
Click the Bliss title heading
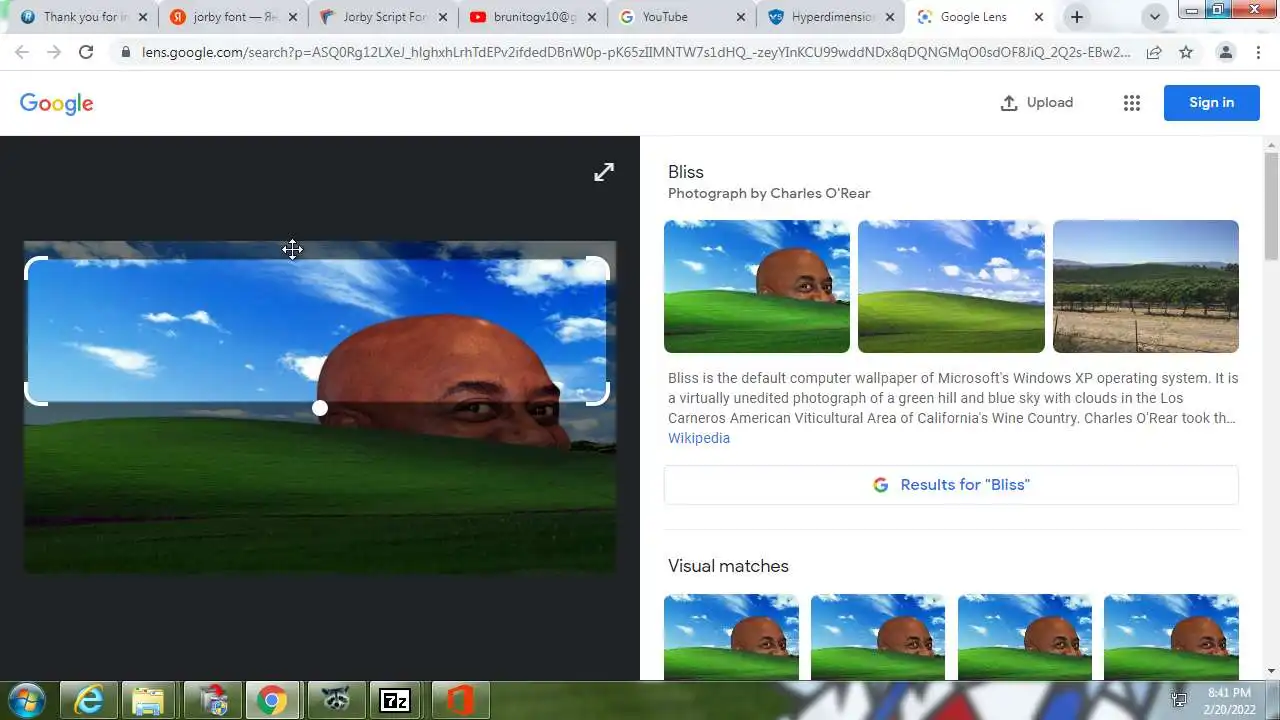tap(686, 172)
